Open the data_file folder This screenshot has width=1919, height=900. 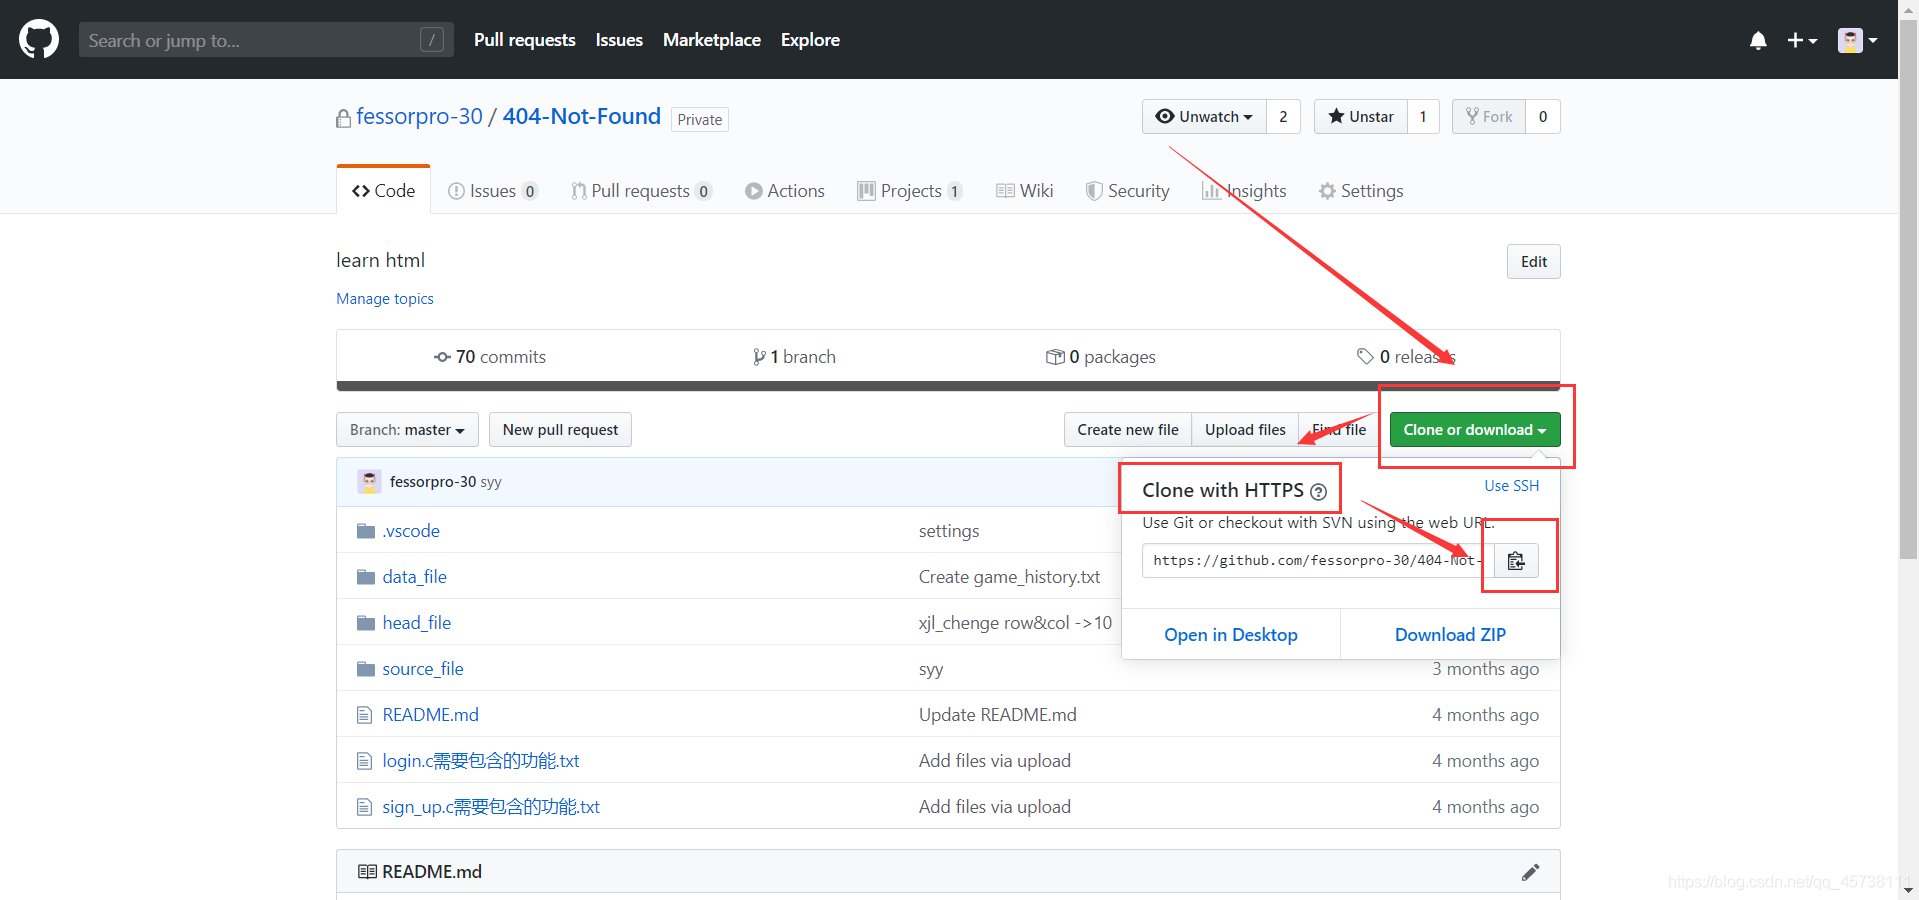(x=414, y=577)
